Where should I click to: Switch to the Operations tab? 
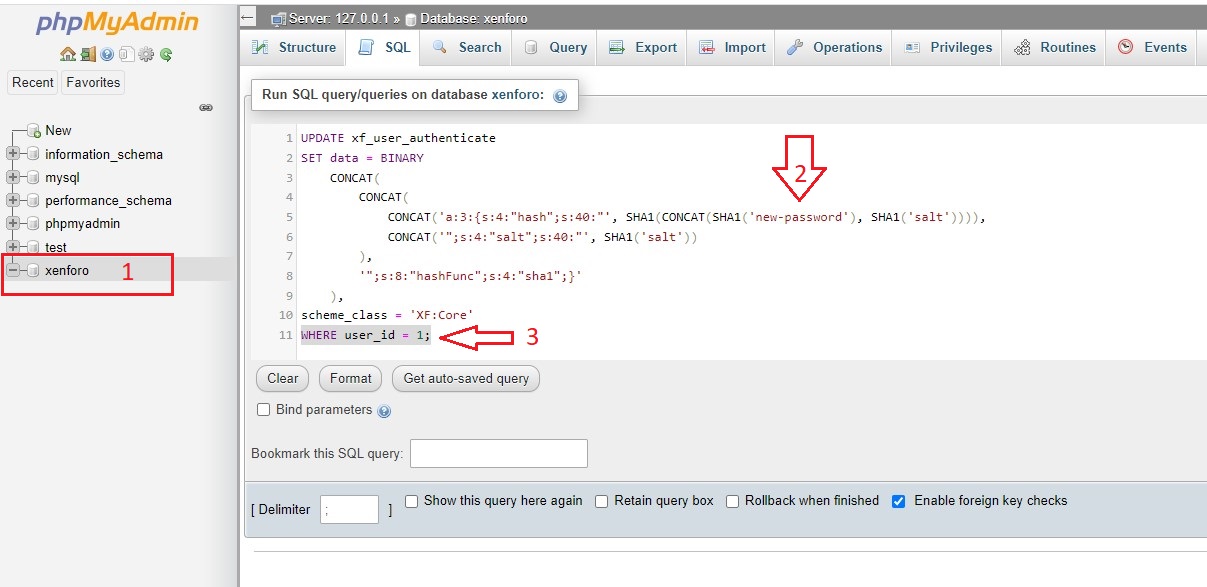point(834,47)
